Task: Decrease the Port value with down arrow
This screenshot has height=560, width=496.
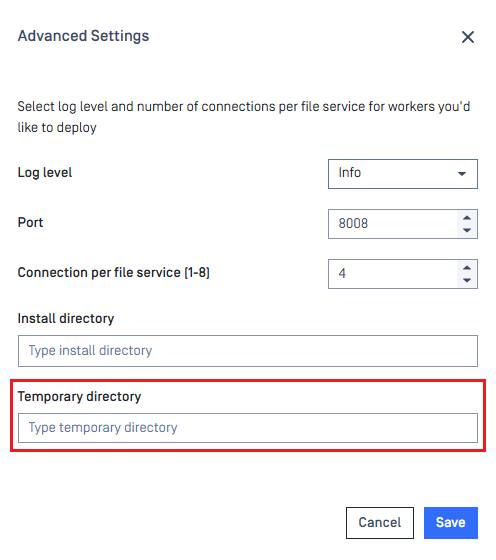Action: [467, 230]
